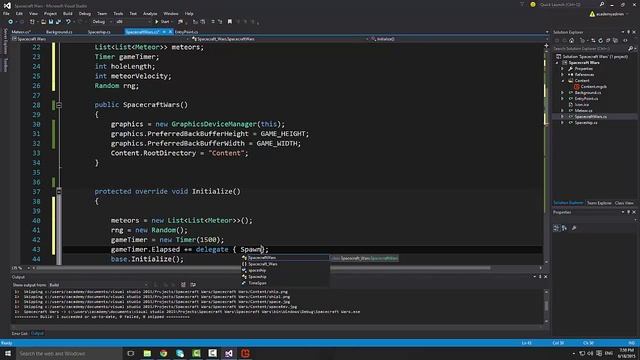Open the Tools menu
The height and width of the screenshot is (360, 640).
[x=118, y=13]
